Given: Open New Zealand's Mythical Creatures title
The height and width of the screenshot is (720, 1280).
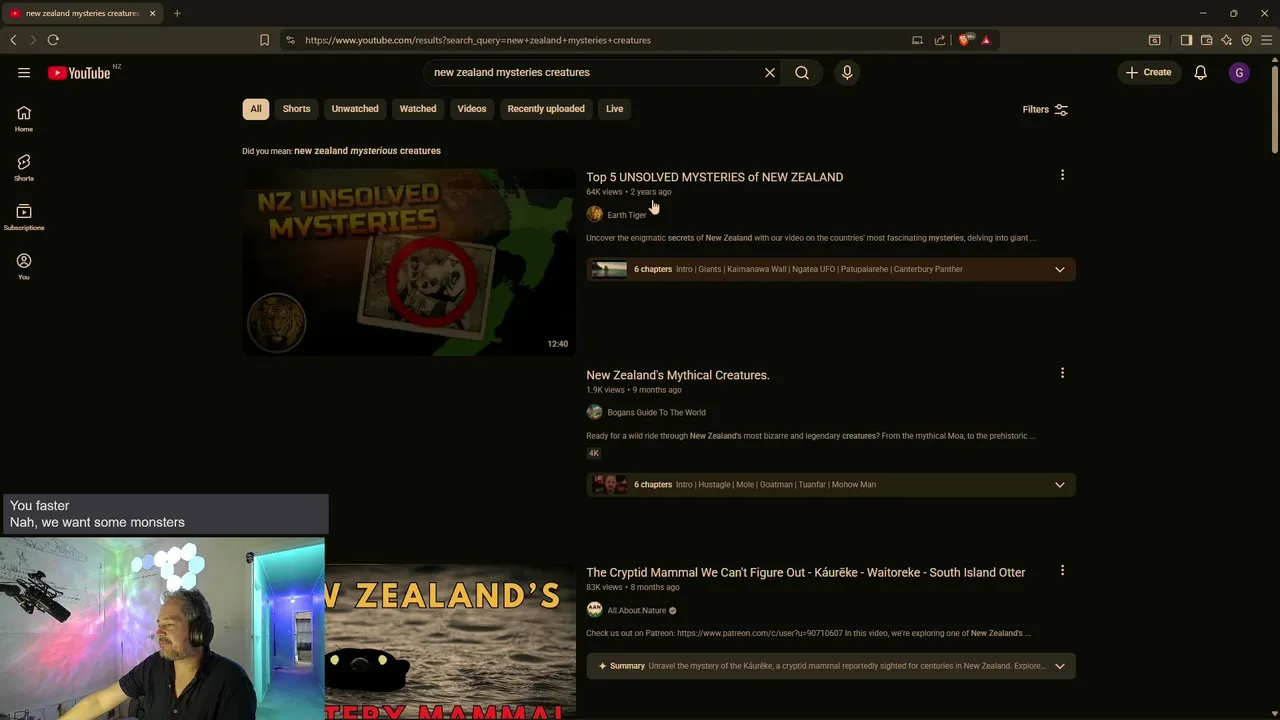Looking at the screenshot, I should [x=678, y=375].
